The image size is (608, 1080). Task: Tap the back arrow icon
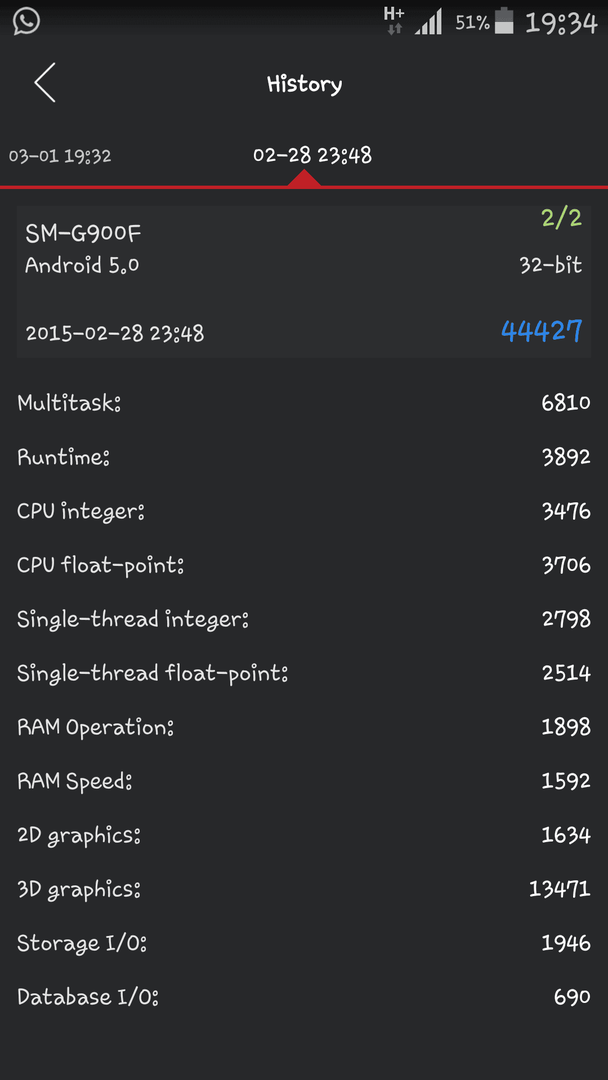pos(45,83)
